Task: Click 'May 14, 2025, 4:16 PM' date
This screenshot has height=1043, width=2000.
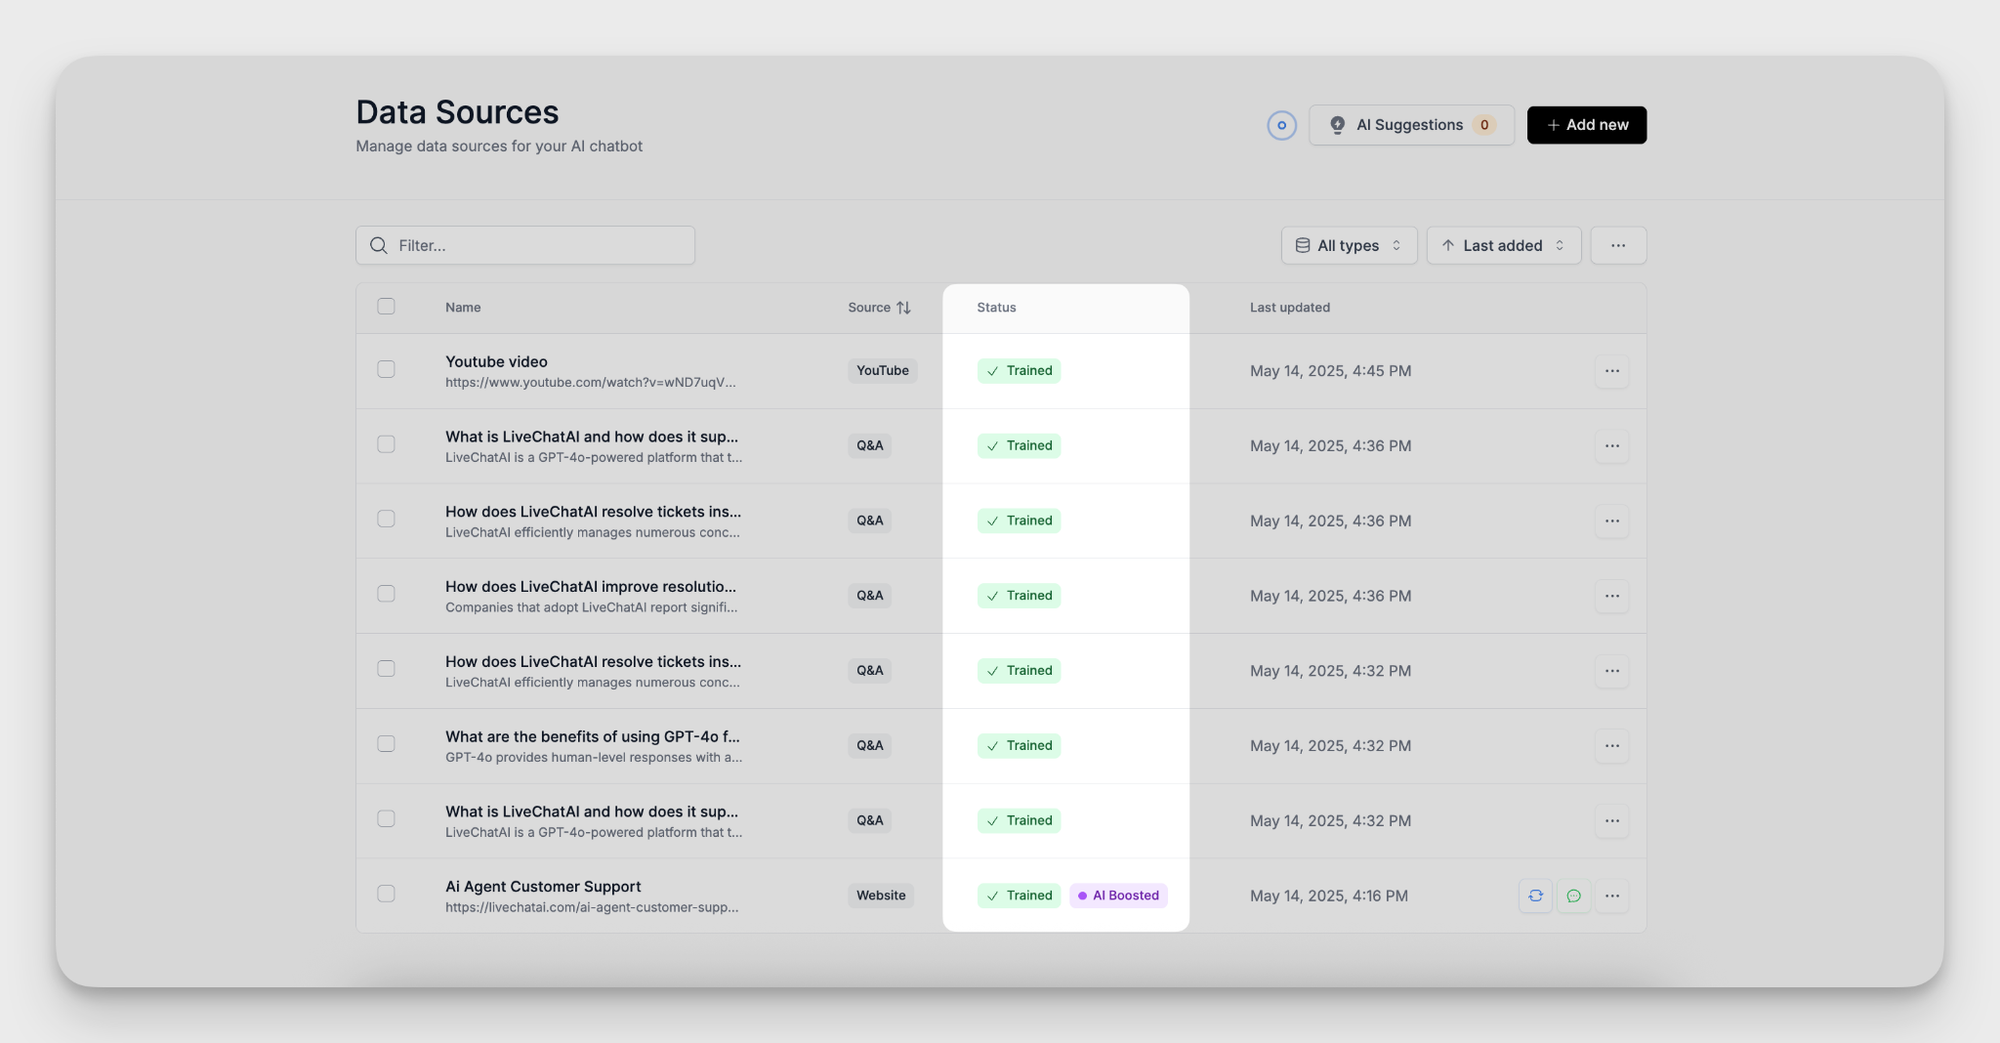Action: (1328, 896)
